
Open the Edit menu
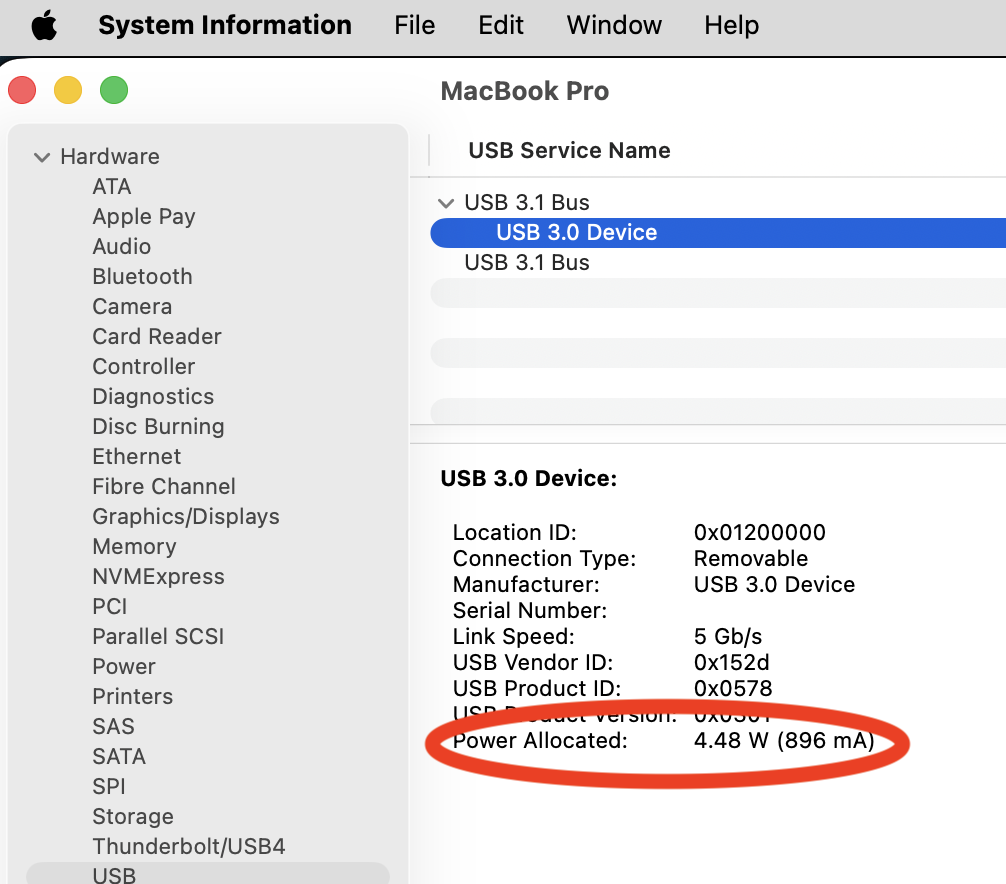click(x=500, y=25)
